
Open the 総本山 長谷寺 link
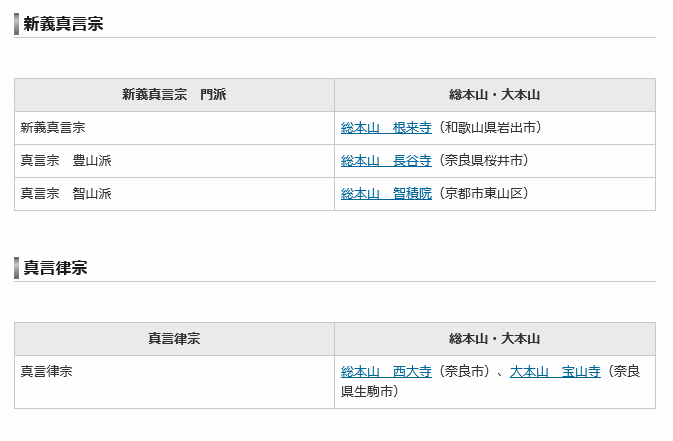click(x=386, y=161)
